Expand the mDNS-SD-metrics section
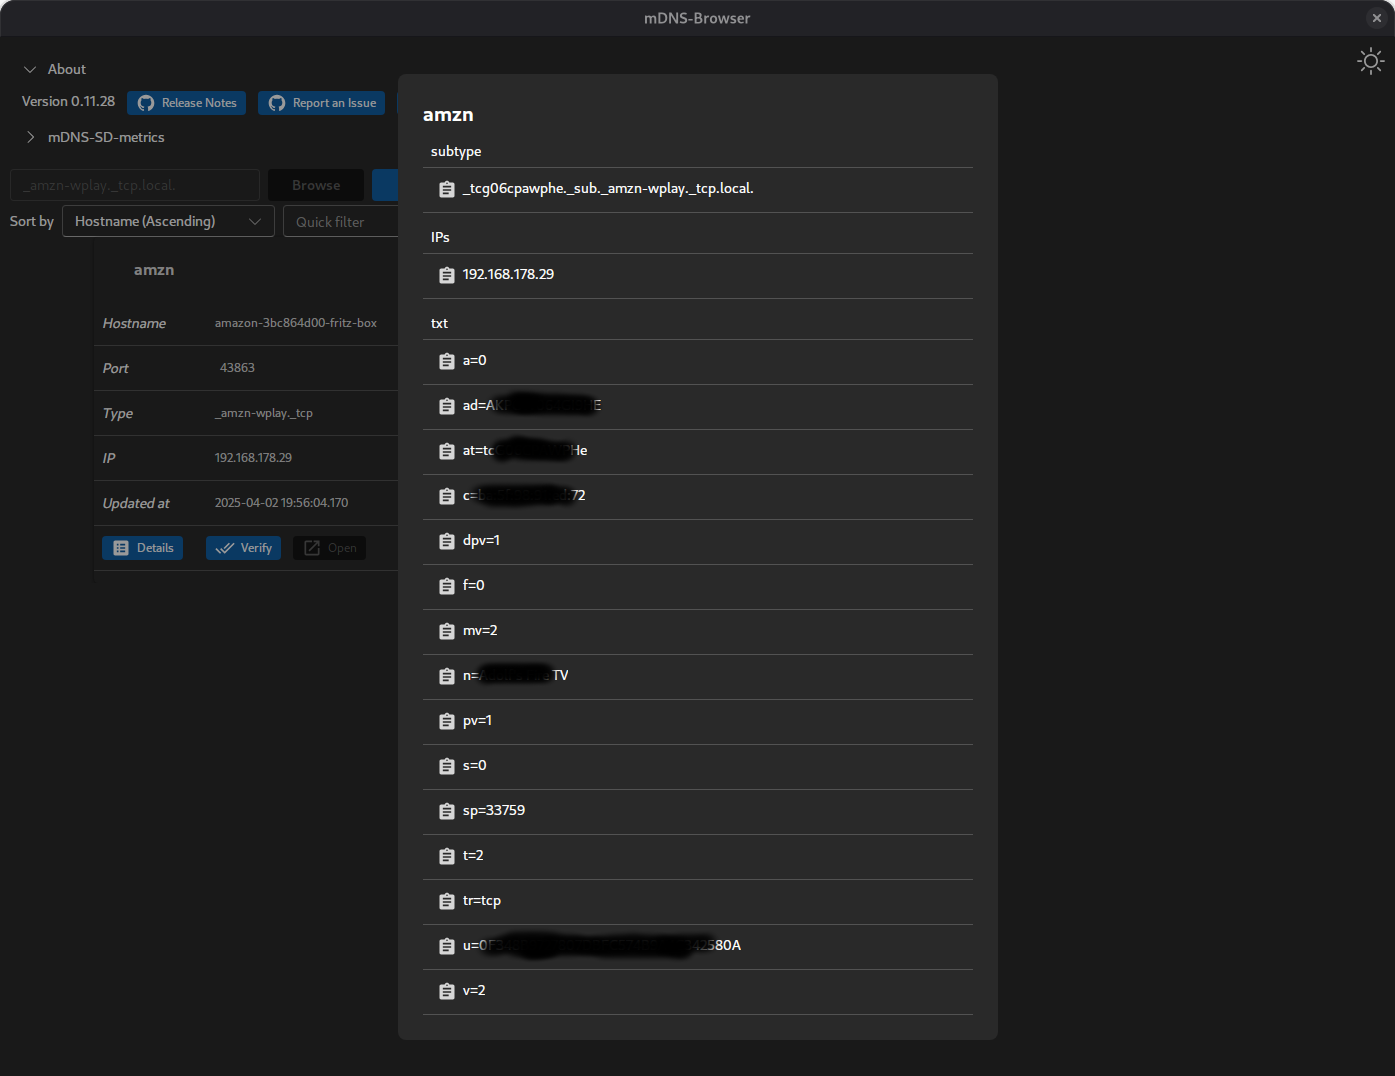This screenshot has height=1076, width=1395. 30,137
